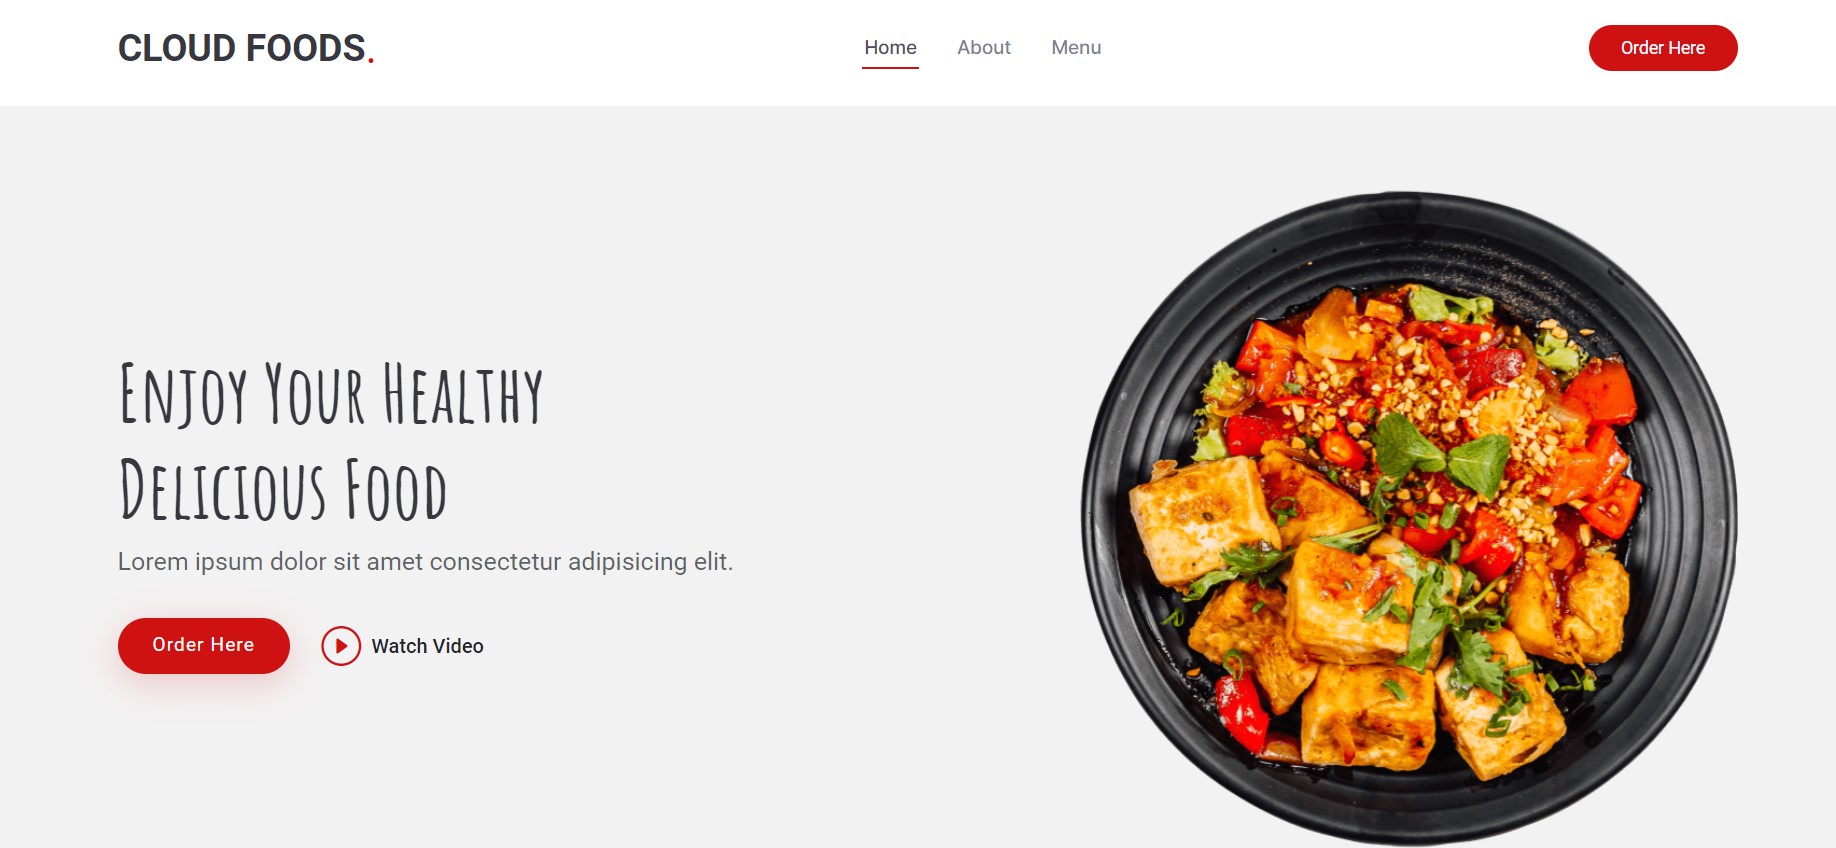Click the word Video beside the play icon
Screen dimensions: 1836x848
click(x=459, y=646)
